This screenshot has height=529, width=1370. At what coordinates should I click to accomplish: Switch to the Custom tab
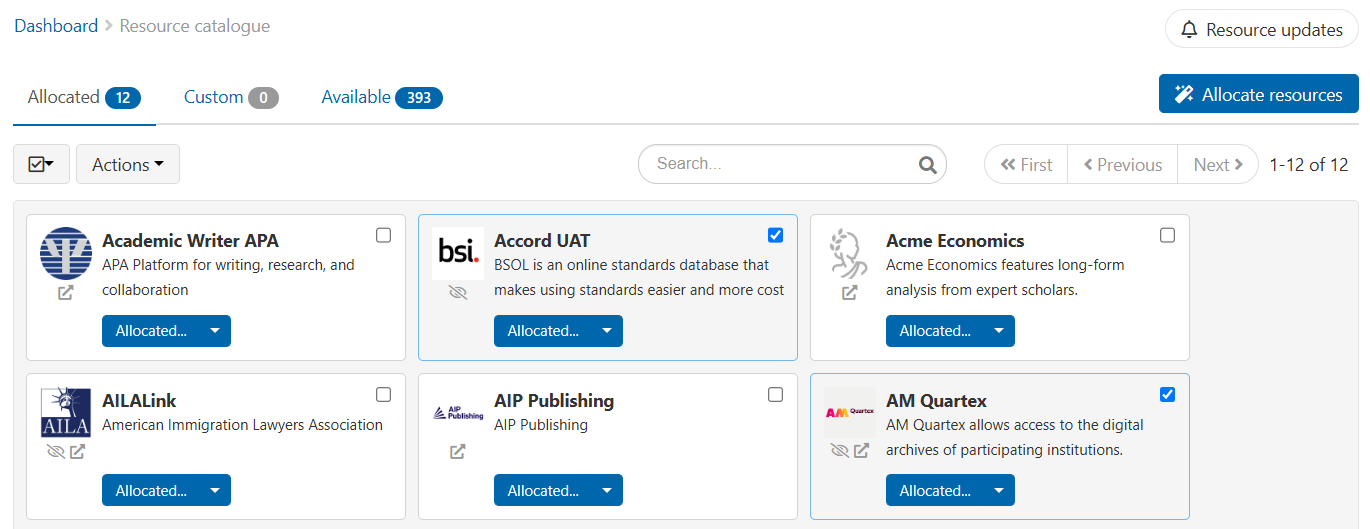[x=231, y=97]
